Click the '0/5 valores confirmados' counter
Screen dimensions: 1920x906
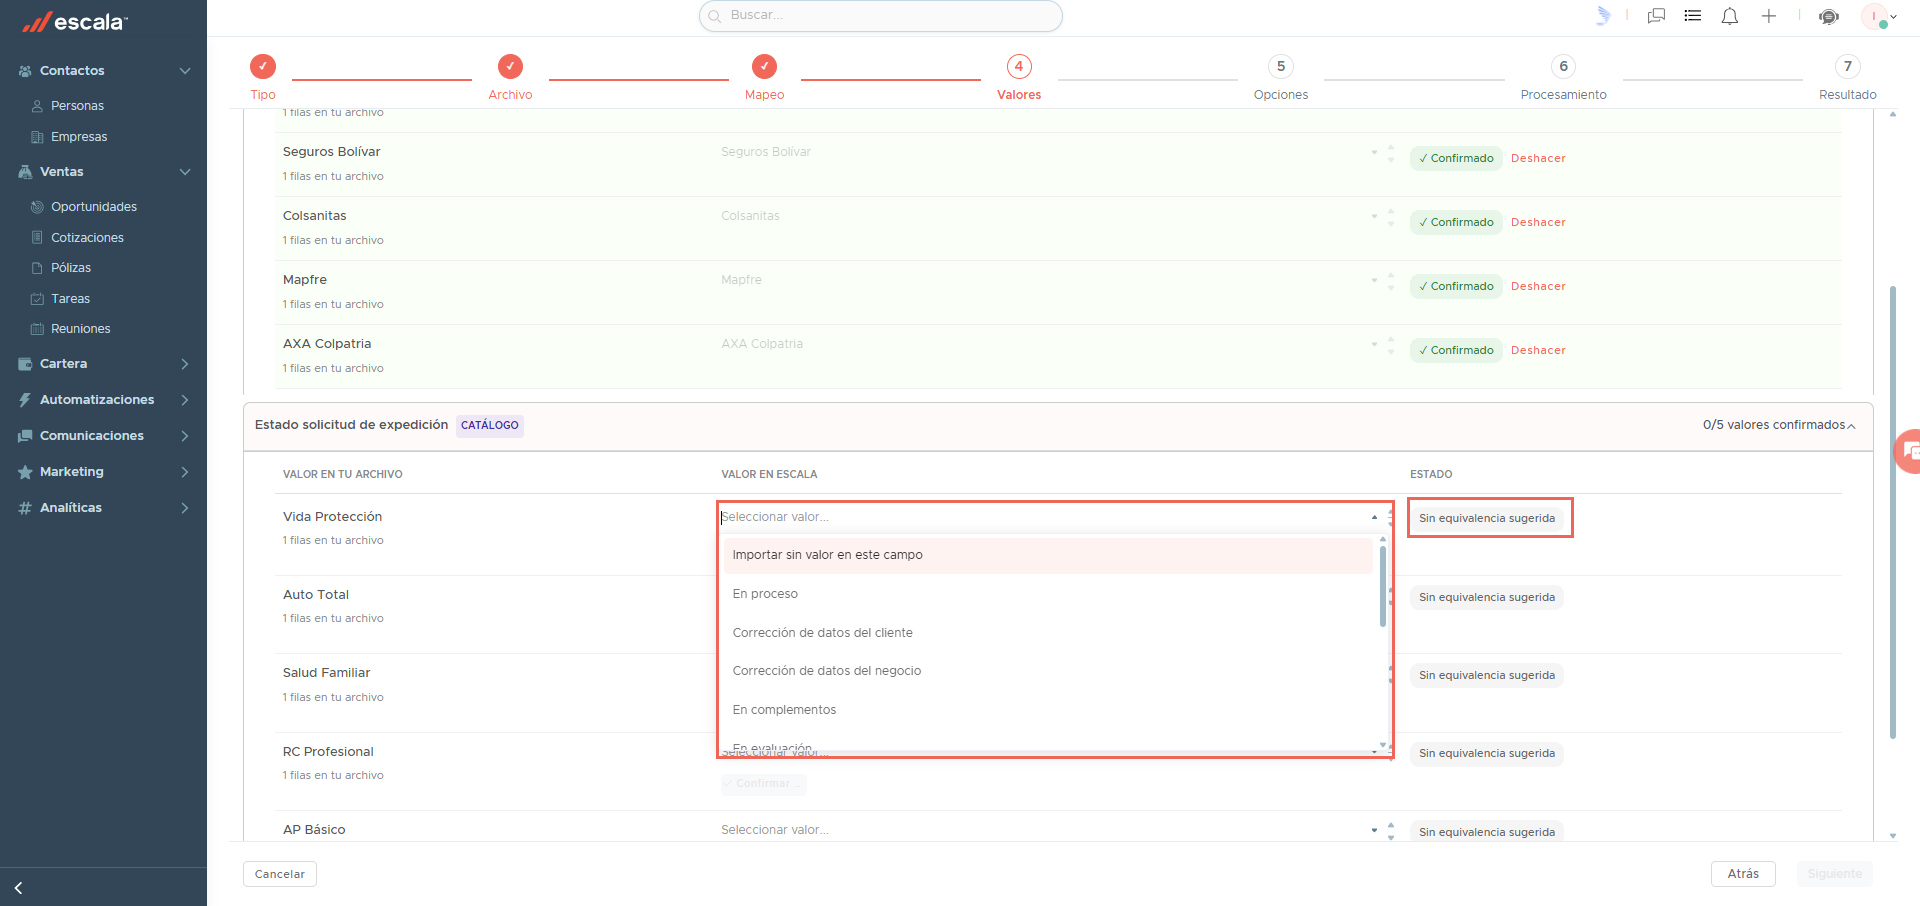(1774, 425)
